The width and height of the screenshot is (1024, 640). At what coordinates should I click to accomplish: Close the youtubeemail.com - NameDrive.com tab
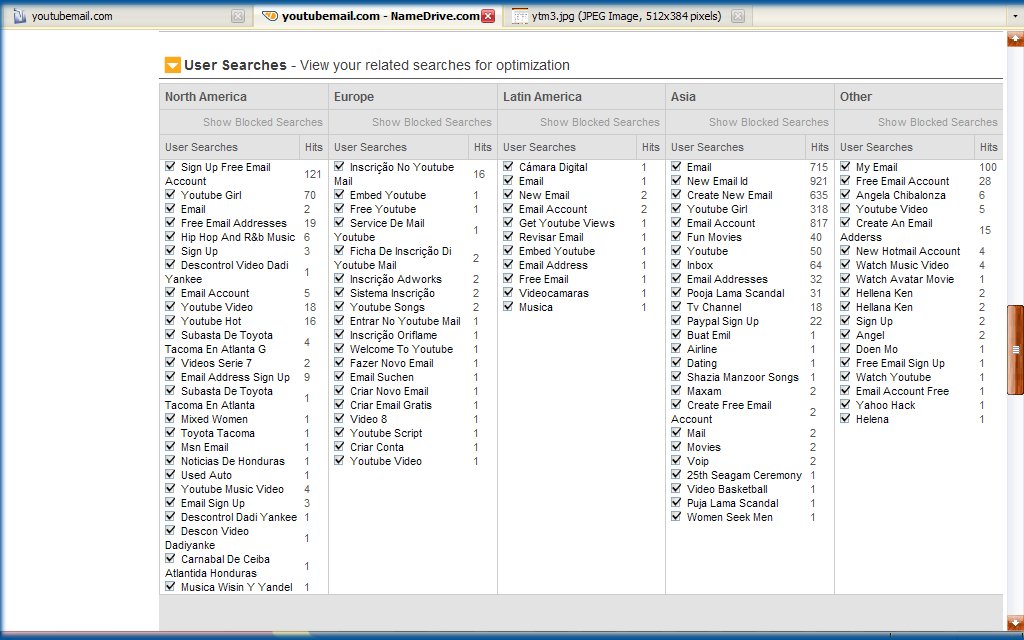click(x=488, y=16)
